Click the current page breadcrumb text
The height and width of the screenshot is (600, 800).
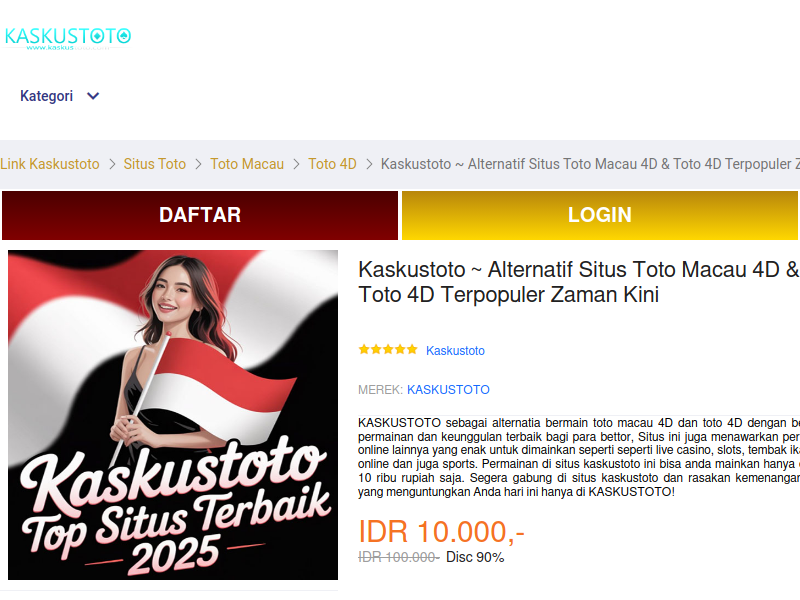[x=590, y=164]
